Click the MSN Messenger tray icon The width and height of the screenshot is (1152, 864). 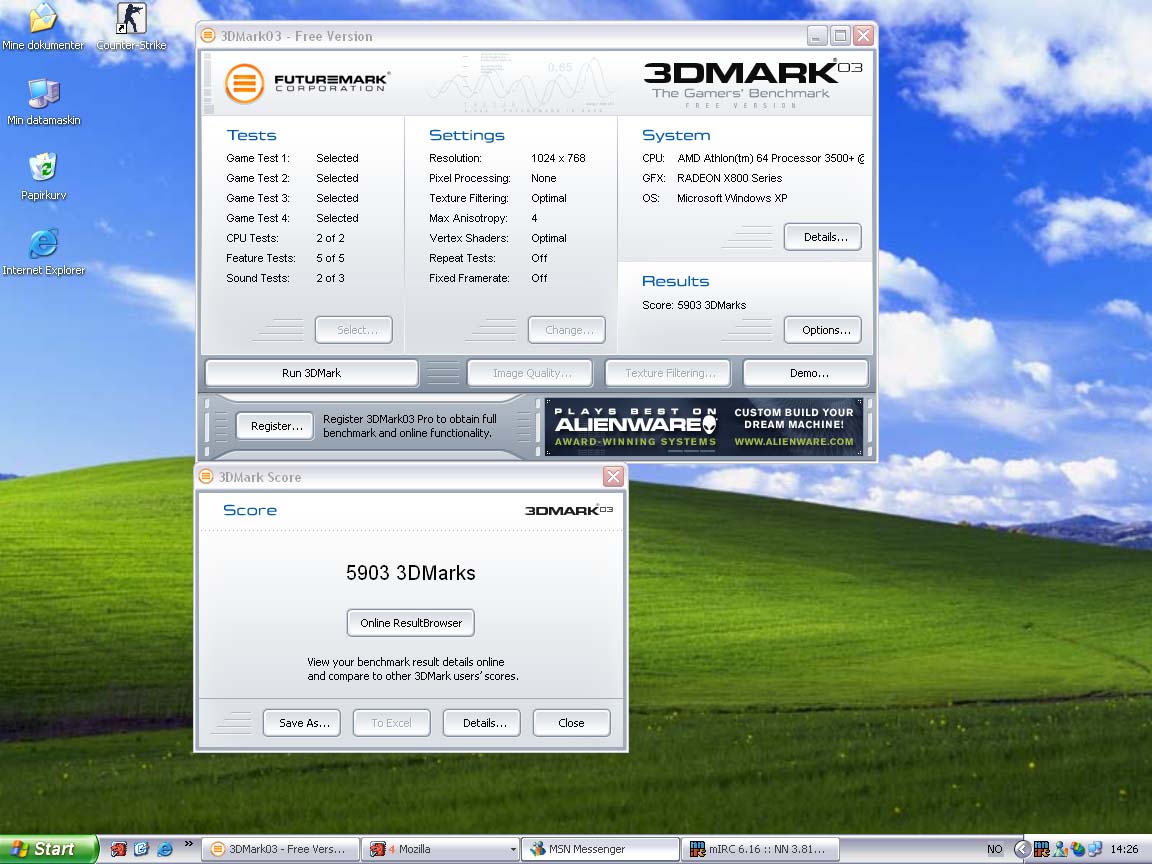pos(1060,849)
